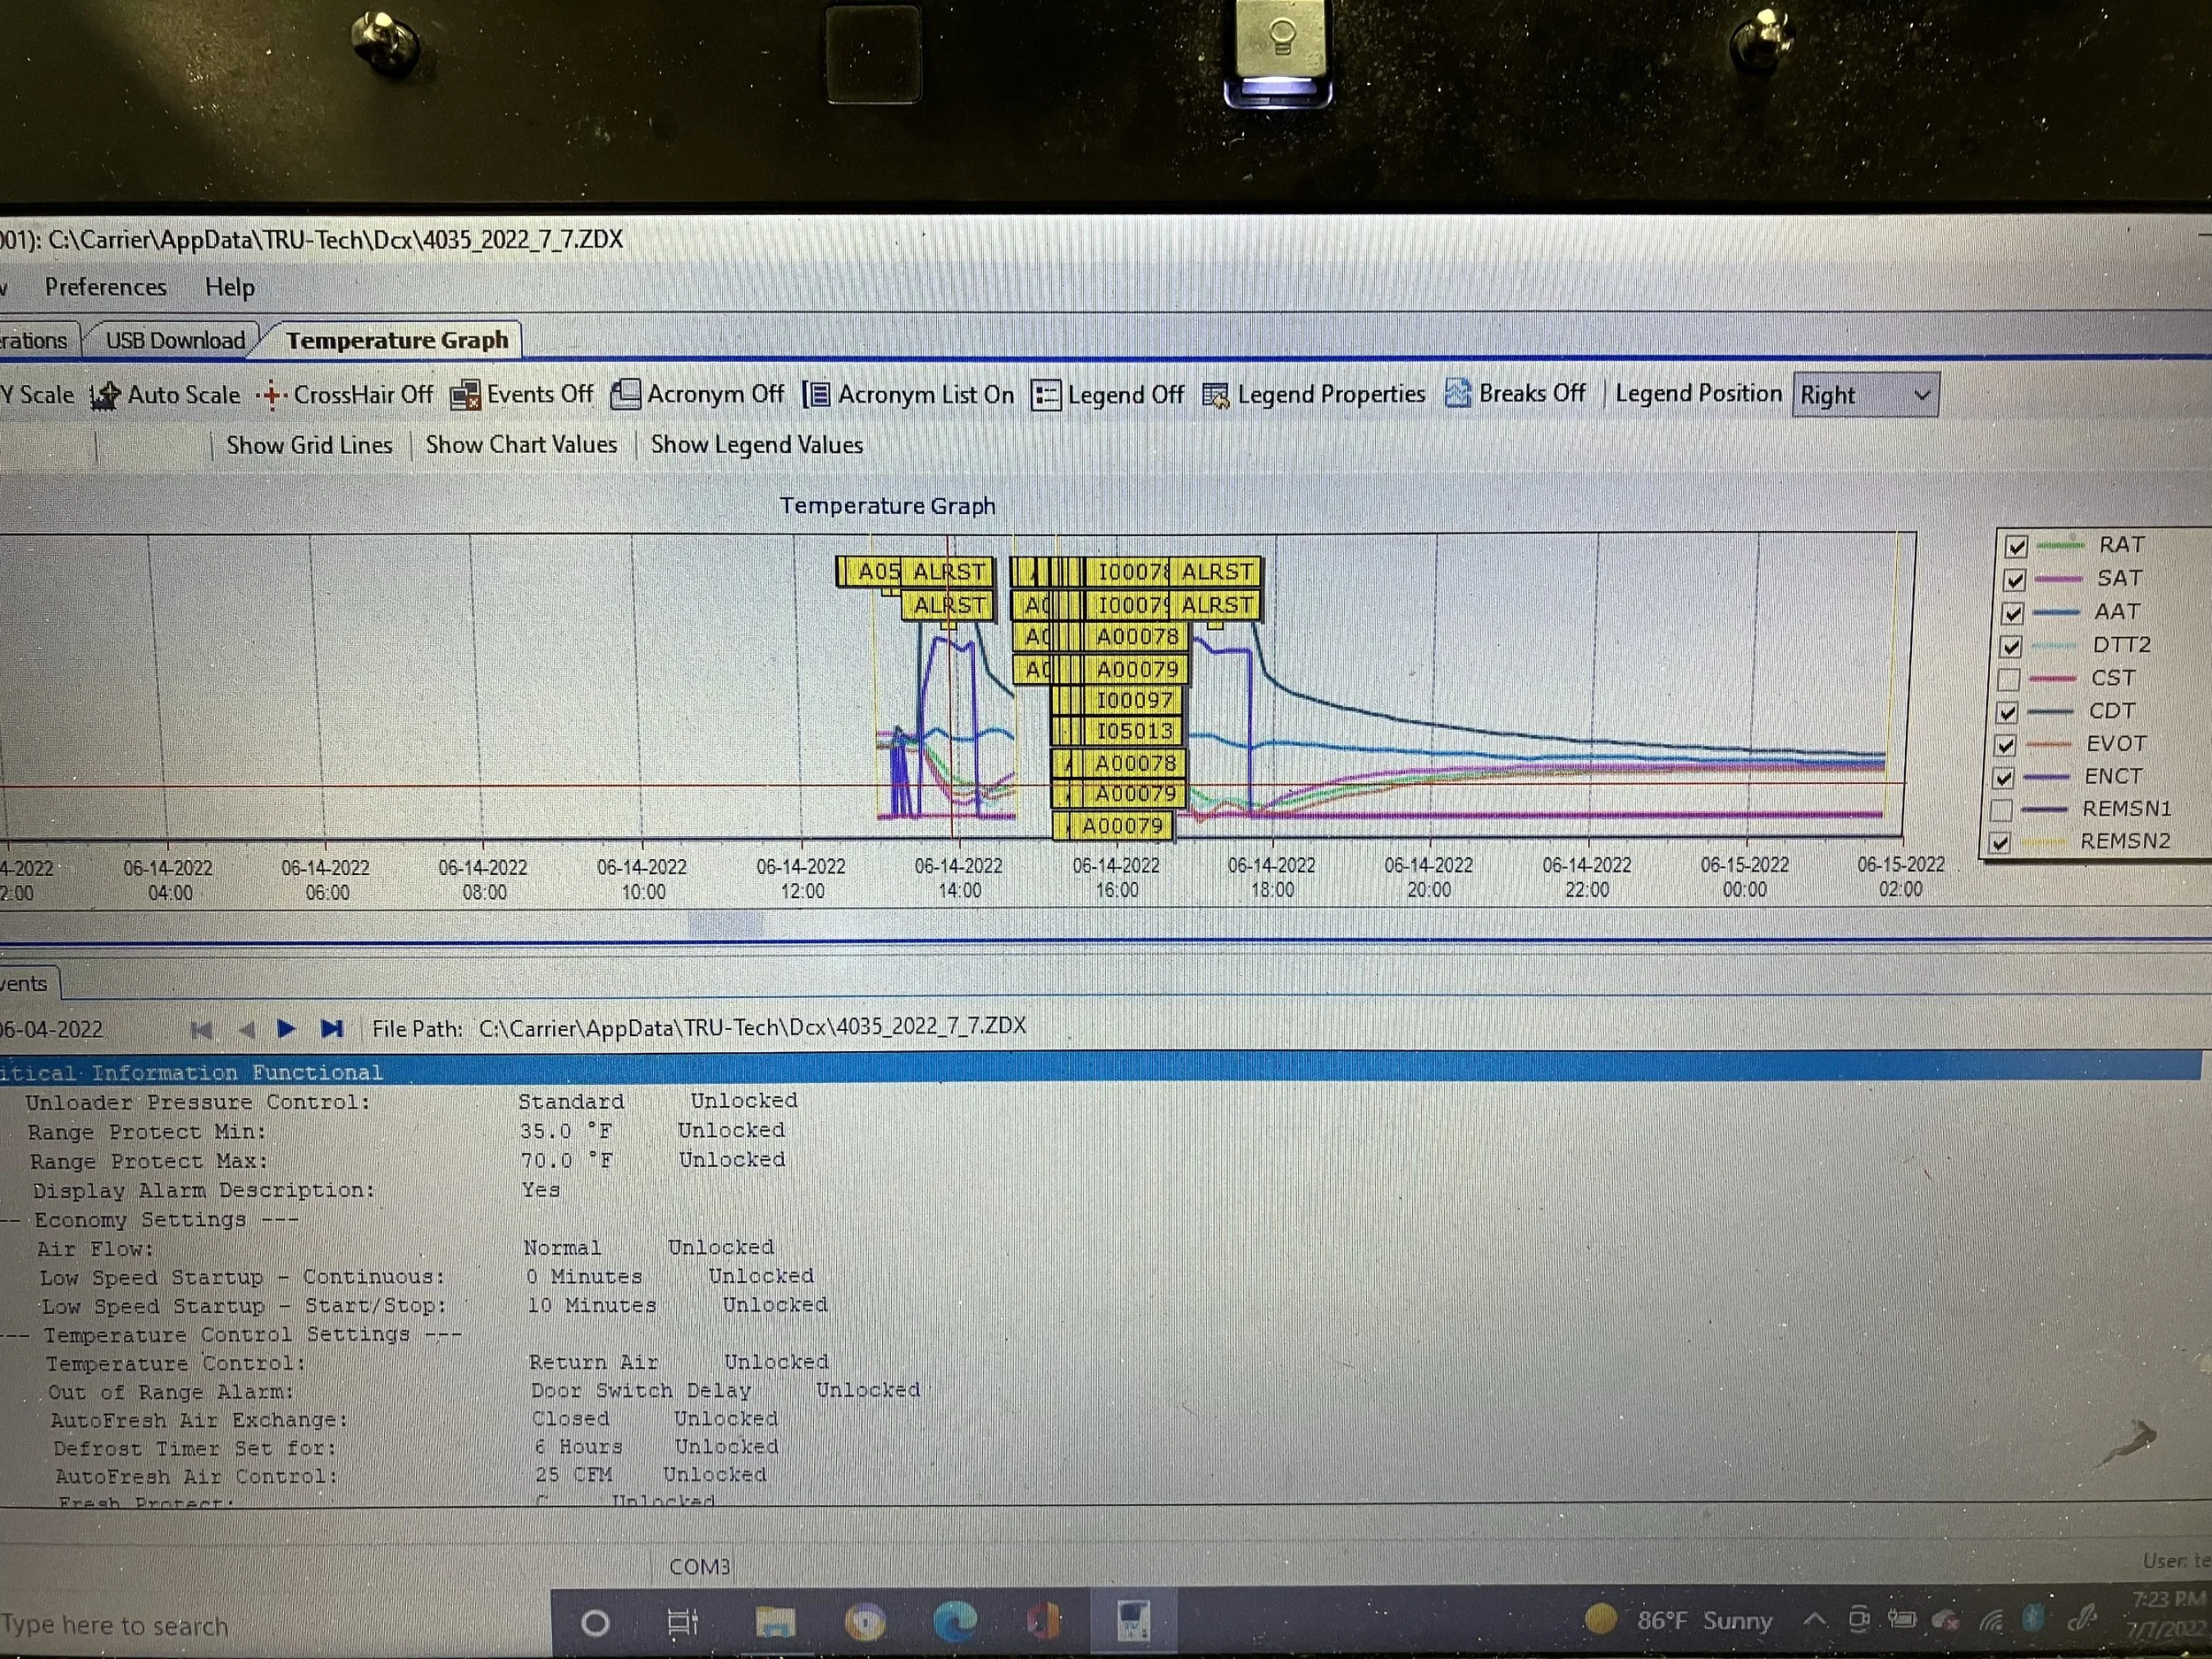The width and height of the screenshot is (2212, 1659).
Task: Uncheck the SAT legend checkbox
Action: [x=2015, y=580]
